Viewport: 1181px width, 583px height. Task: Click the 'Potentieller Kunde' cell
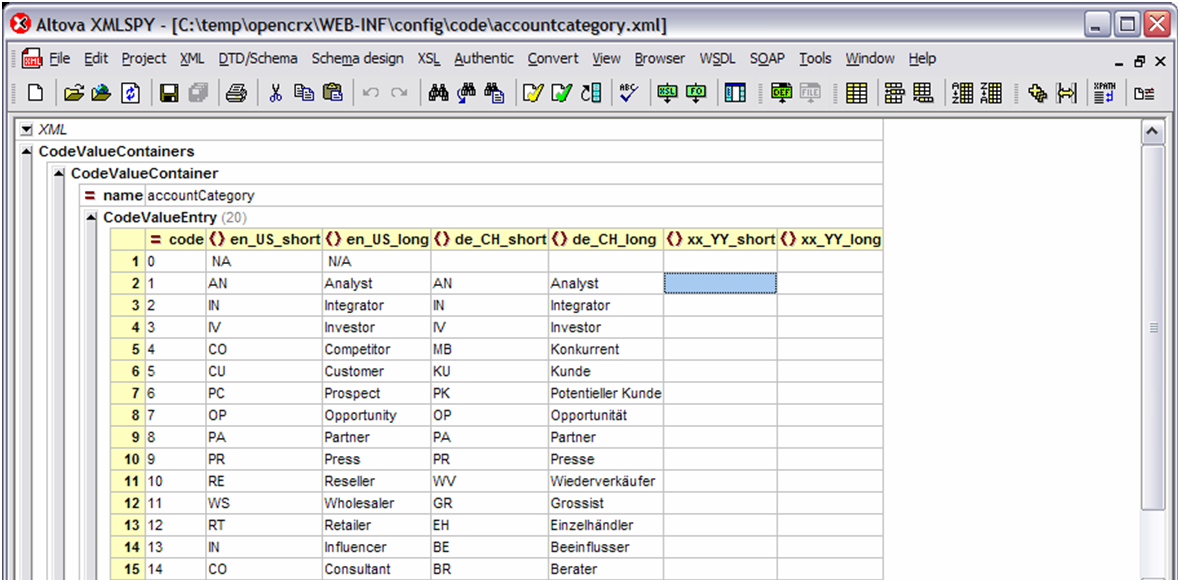(x=606, y=393)
